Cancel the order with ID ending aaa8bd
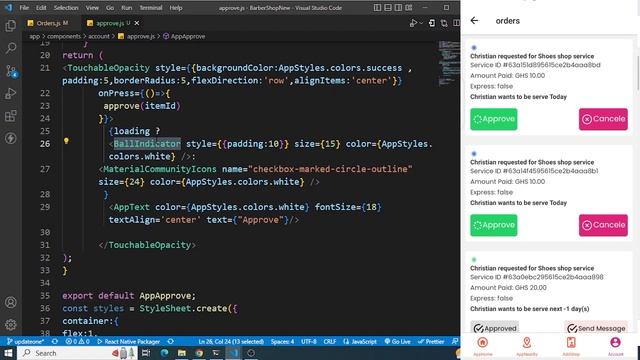This screenshot has height=360, width=640. (603, 119)
